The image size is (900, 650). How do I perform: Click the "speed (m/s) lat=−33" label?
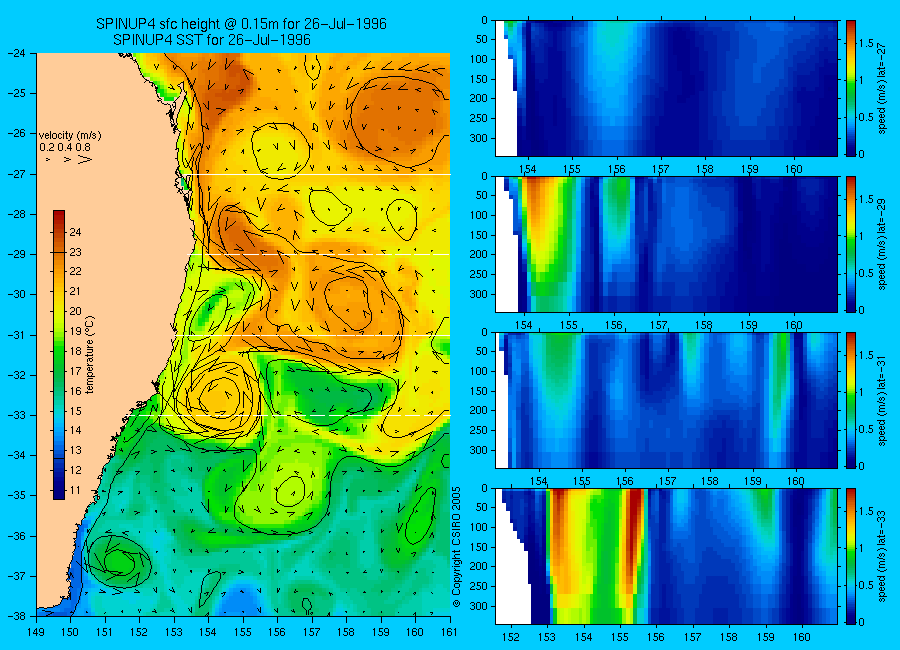pyautogui.click(x=883, y=556)
